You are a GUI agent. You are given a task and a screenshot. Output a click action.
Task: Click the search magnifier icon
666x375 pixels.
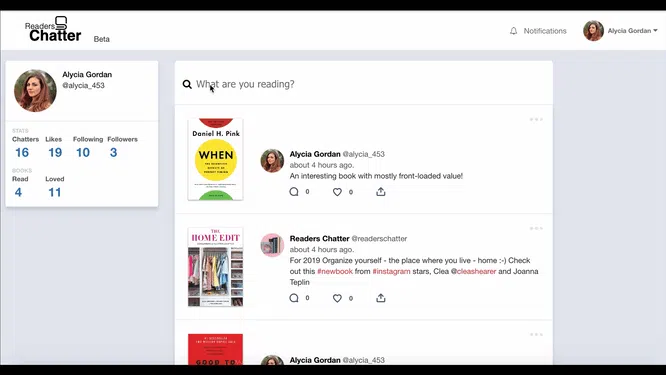pos(187,84)
